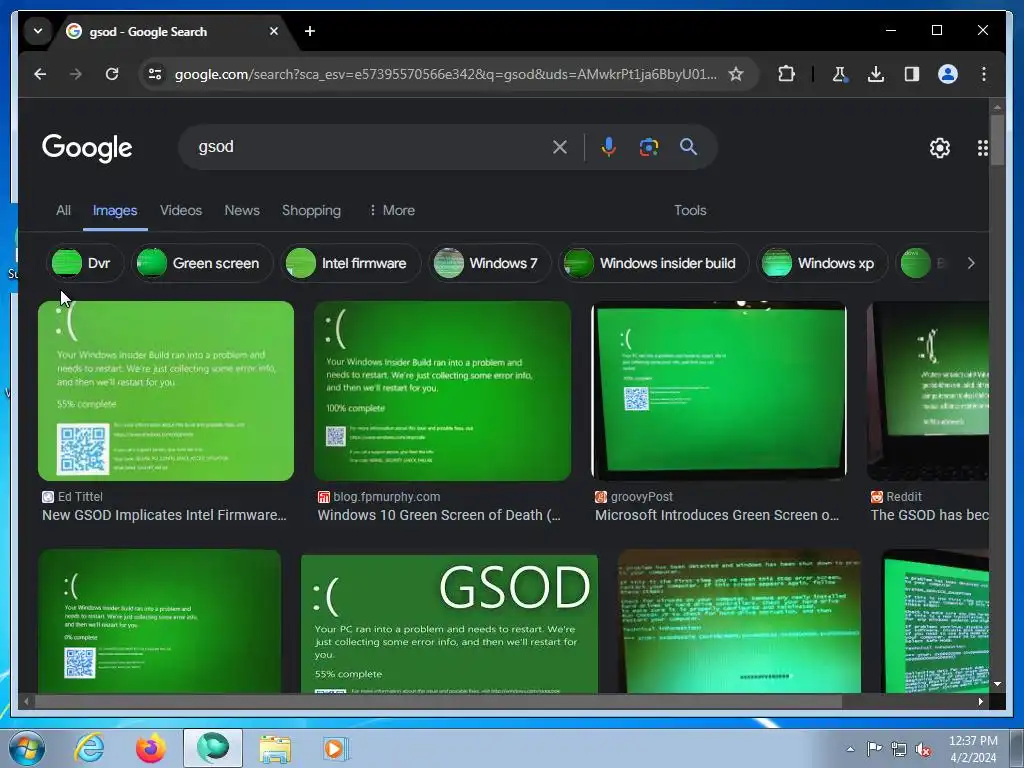Screen dimensions: 1024x768
Task: Click the address bar URL
Action: point(445,74)
